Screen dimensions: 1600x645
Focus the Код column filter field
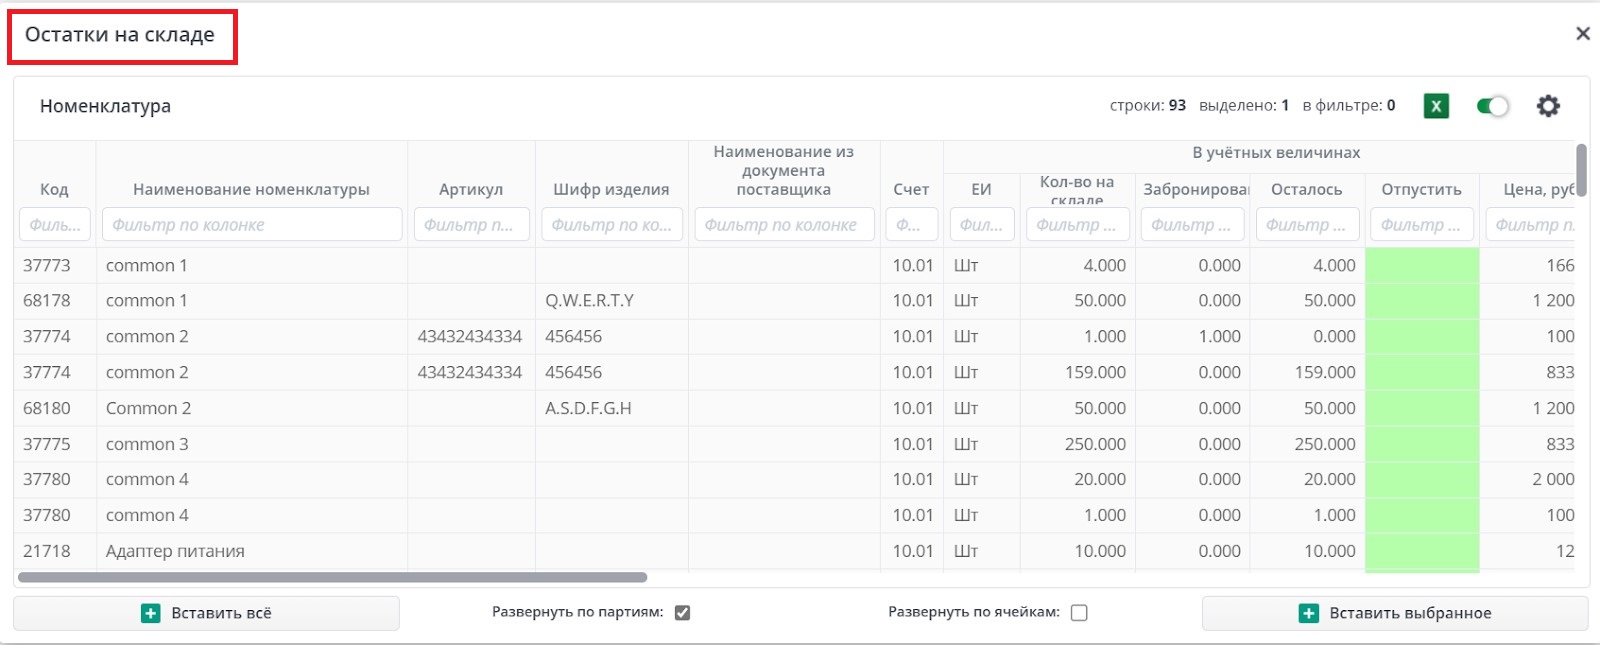click(x=54, y=225)
